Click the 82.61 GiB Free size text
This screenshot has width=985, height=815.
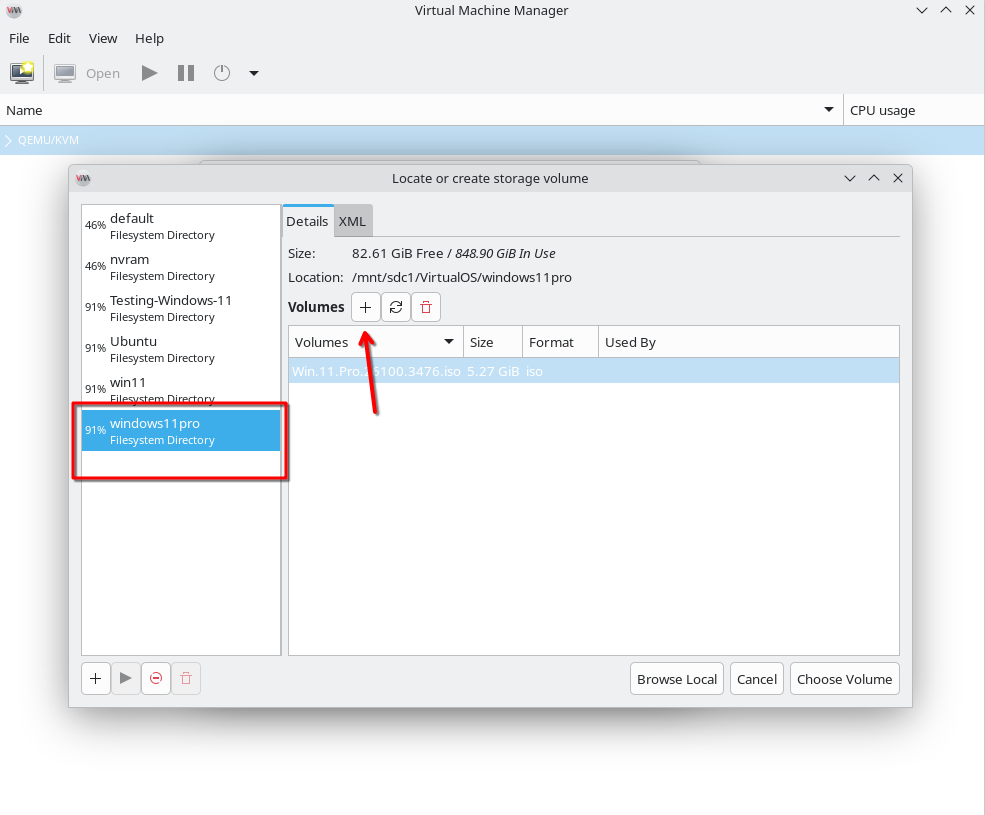pos(397,253)
